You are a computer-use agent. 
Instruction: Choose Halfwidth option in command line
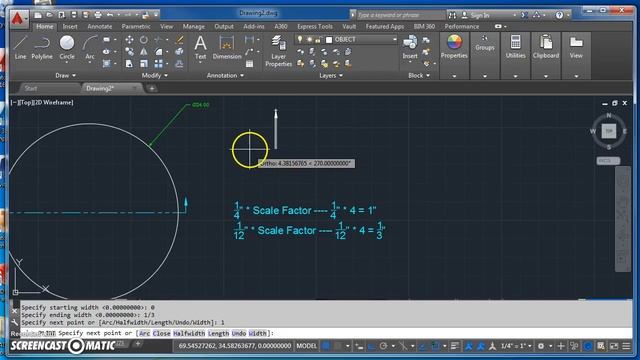pyautogui.click(x=189, y=333)
